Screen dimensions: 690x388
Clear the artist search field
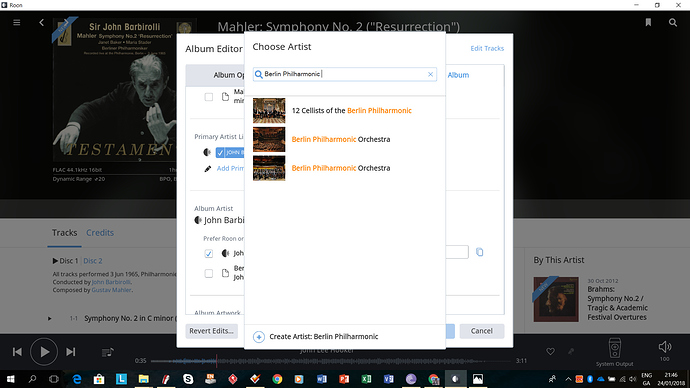(x=430, y=74)
